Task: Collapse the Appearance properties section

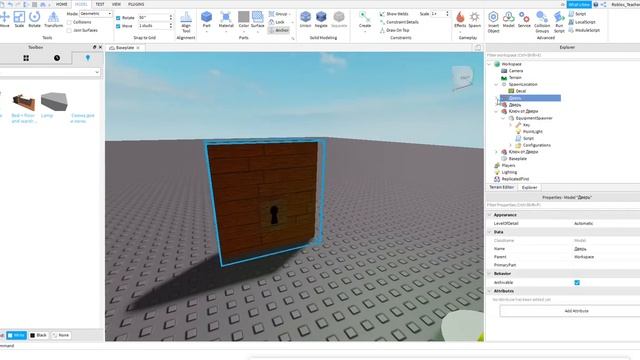Action: pos(489,215)
